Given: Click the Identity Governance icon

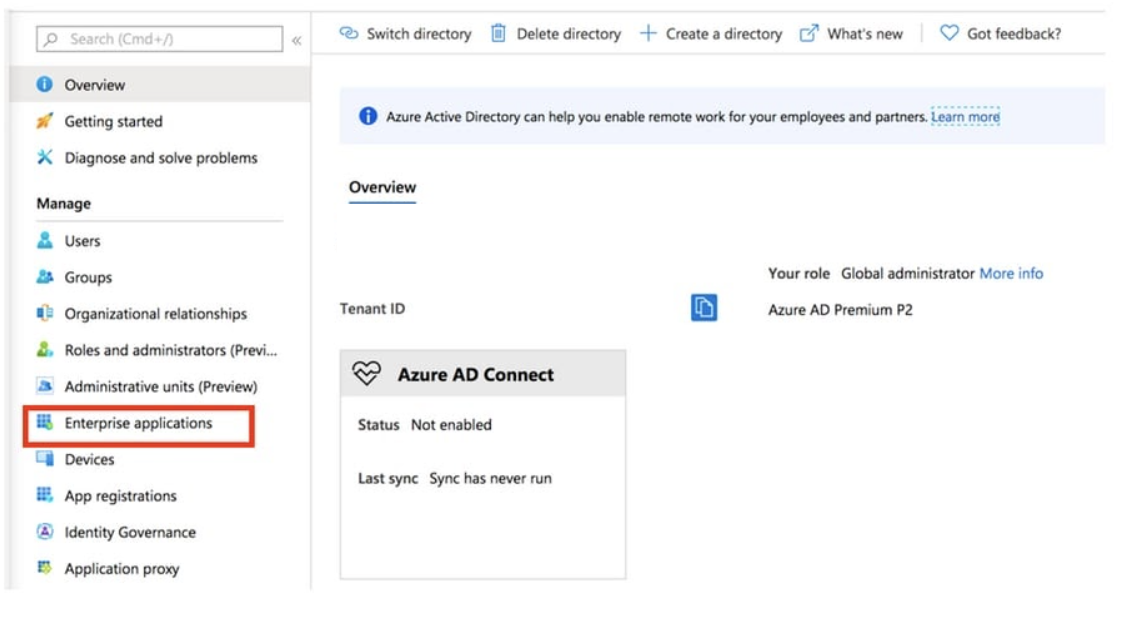Looking at the screenshot, I should [45, 532].
